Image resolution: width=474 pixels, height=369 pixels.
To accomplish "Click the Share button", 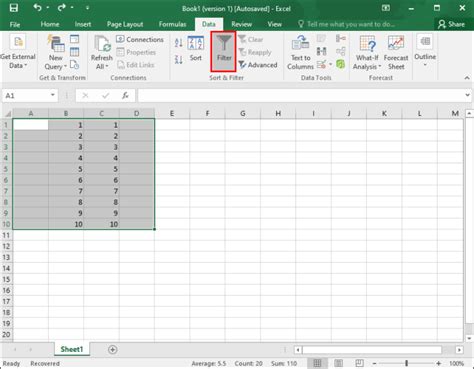I will [452, 24].
